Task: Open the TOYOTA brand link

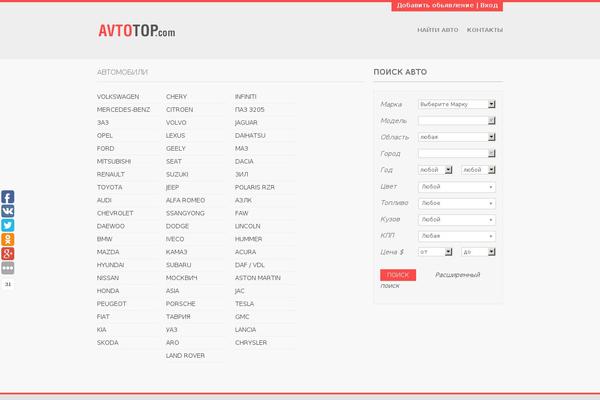Action: [x=109, y=188]
